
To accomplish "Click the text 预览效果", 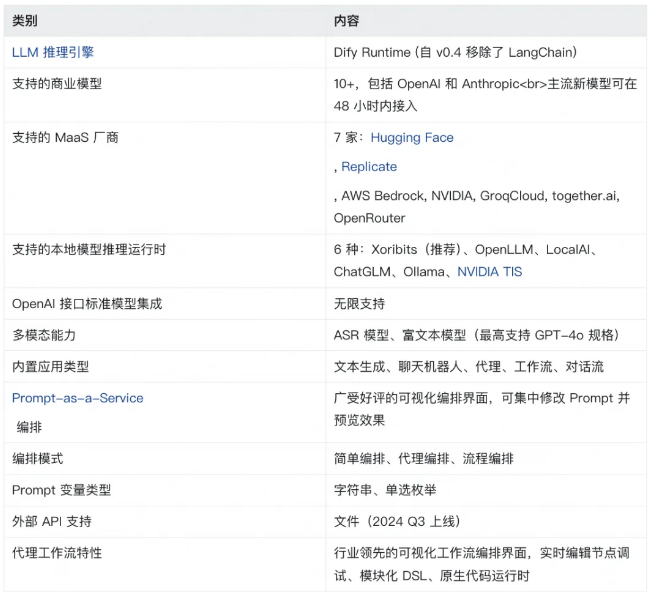I will point(359,420).
